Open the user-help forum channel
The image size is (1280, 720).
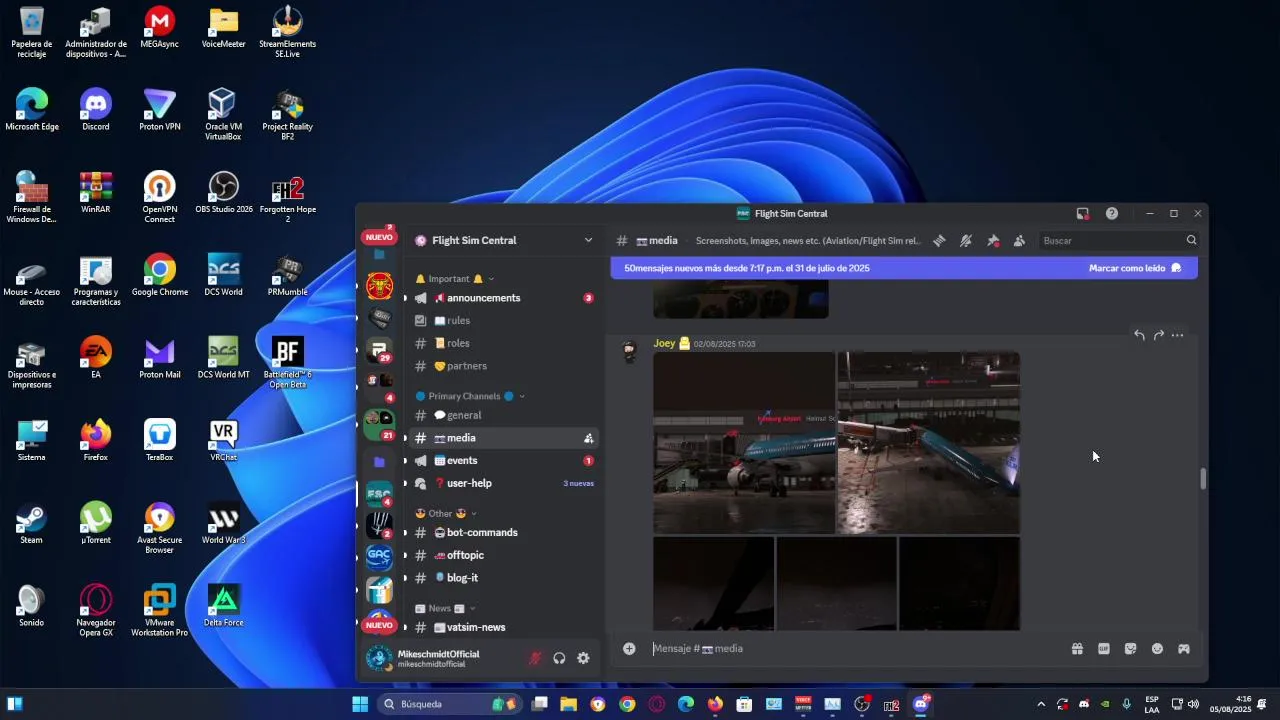(x=504, y=484)
